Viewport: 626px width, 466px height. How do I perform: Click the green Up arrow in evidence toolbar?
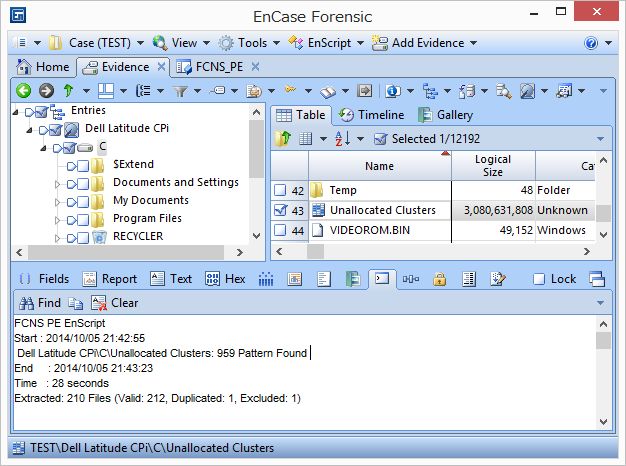pos(69,91)
